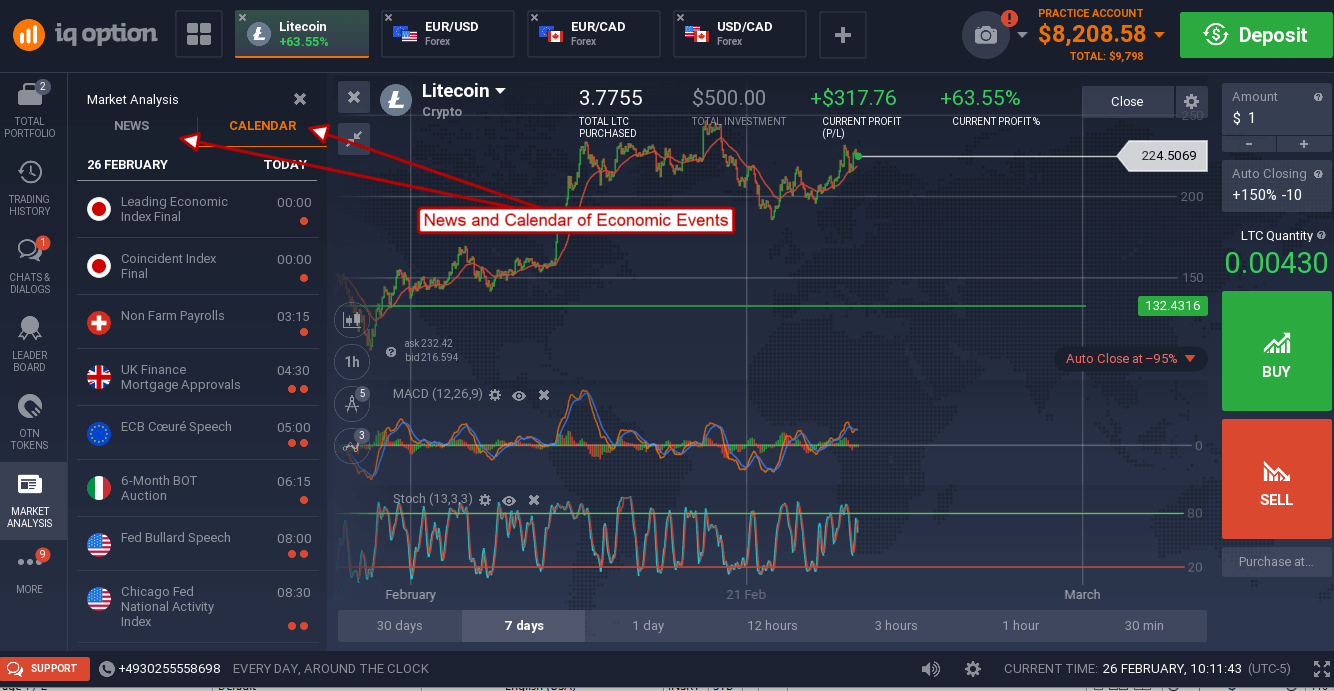Viewport: 1334px width, 691px height.
Task: Click the ask/bid help question icon
Action: pyautogui.click(x=391, y=352)
